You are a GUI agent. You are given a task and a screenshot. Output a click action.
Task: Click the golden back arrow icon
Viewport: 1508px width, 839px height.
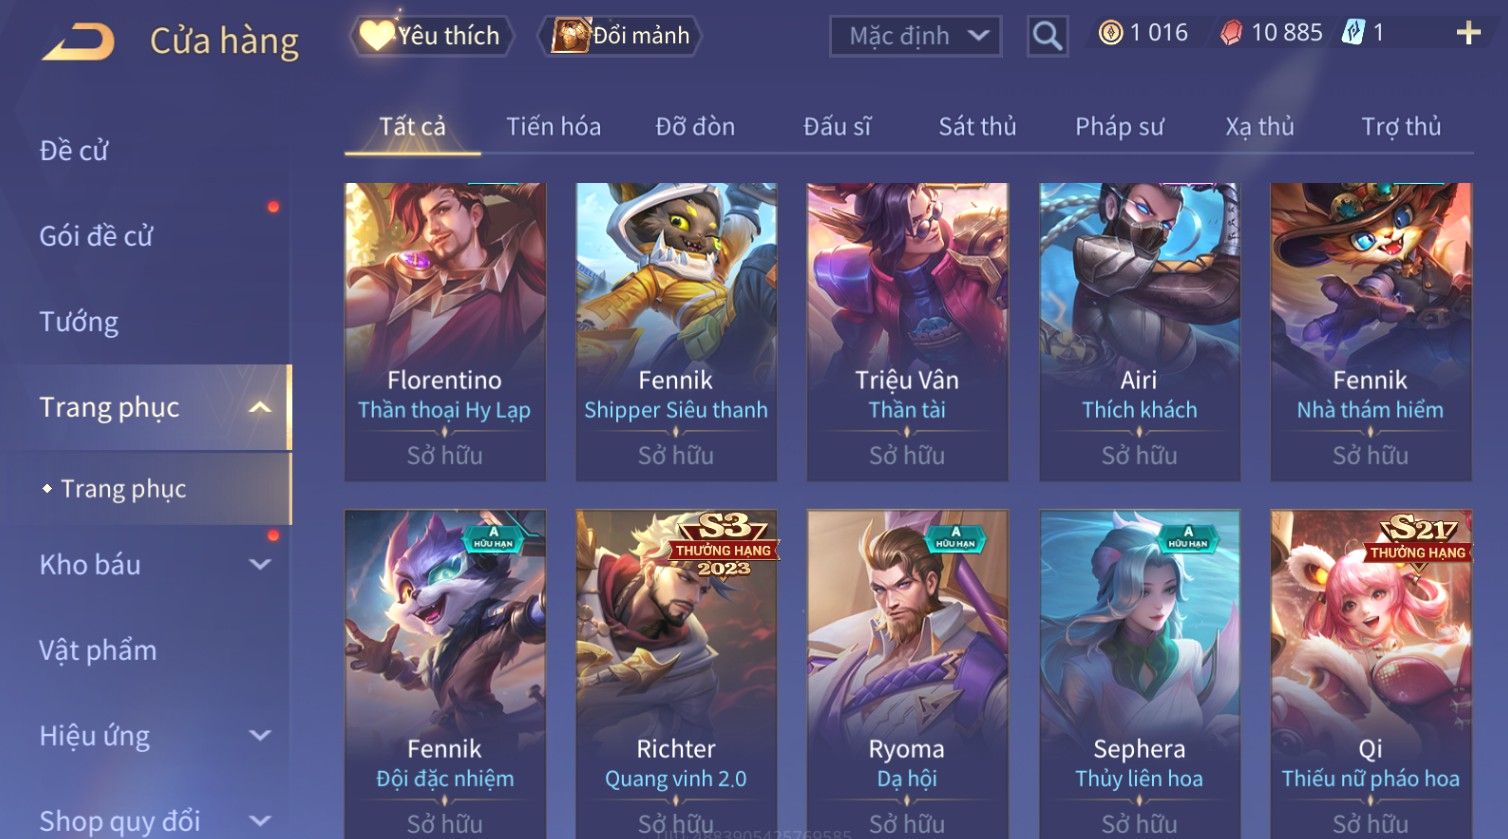pyautogui.click(x=79, y=42)
